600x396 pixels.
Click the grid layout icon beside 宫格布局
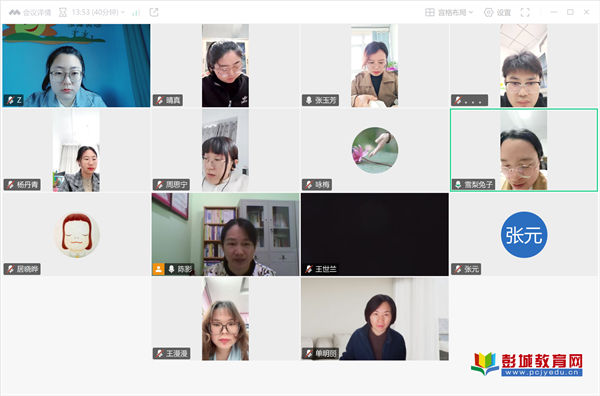[430, 13]
